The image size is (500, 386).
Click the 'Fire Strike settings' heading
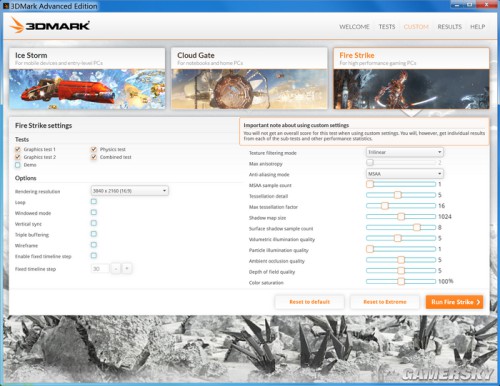click(43, 126)
